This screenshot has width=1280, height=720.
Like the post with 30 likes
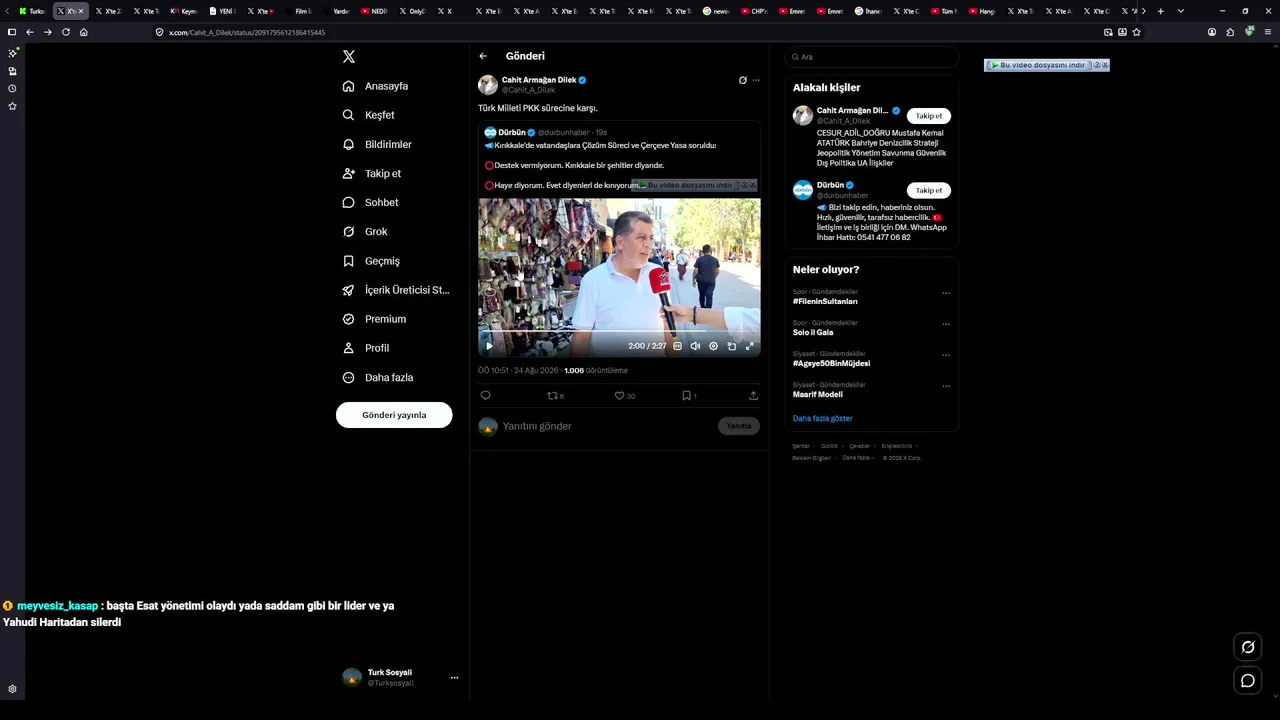tap(625, 396)
